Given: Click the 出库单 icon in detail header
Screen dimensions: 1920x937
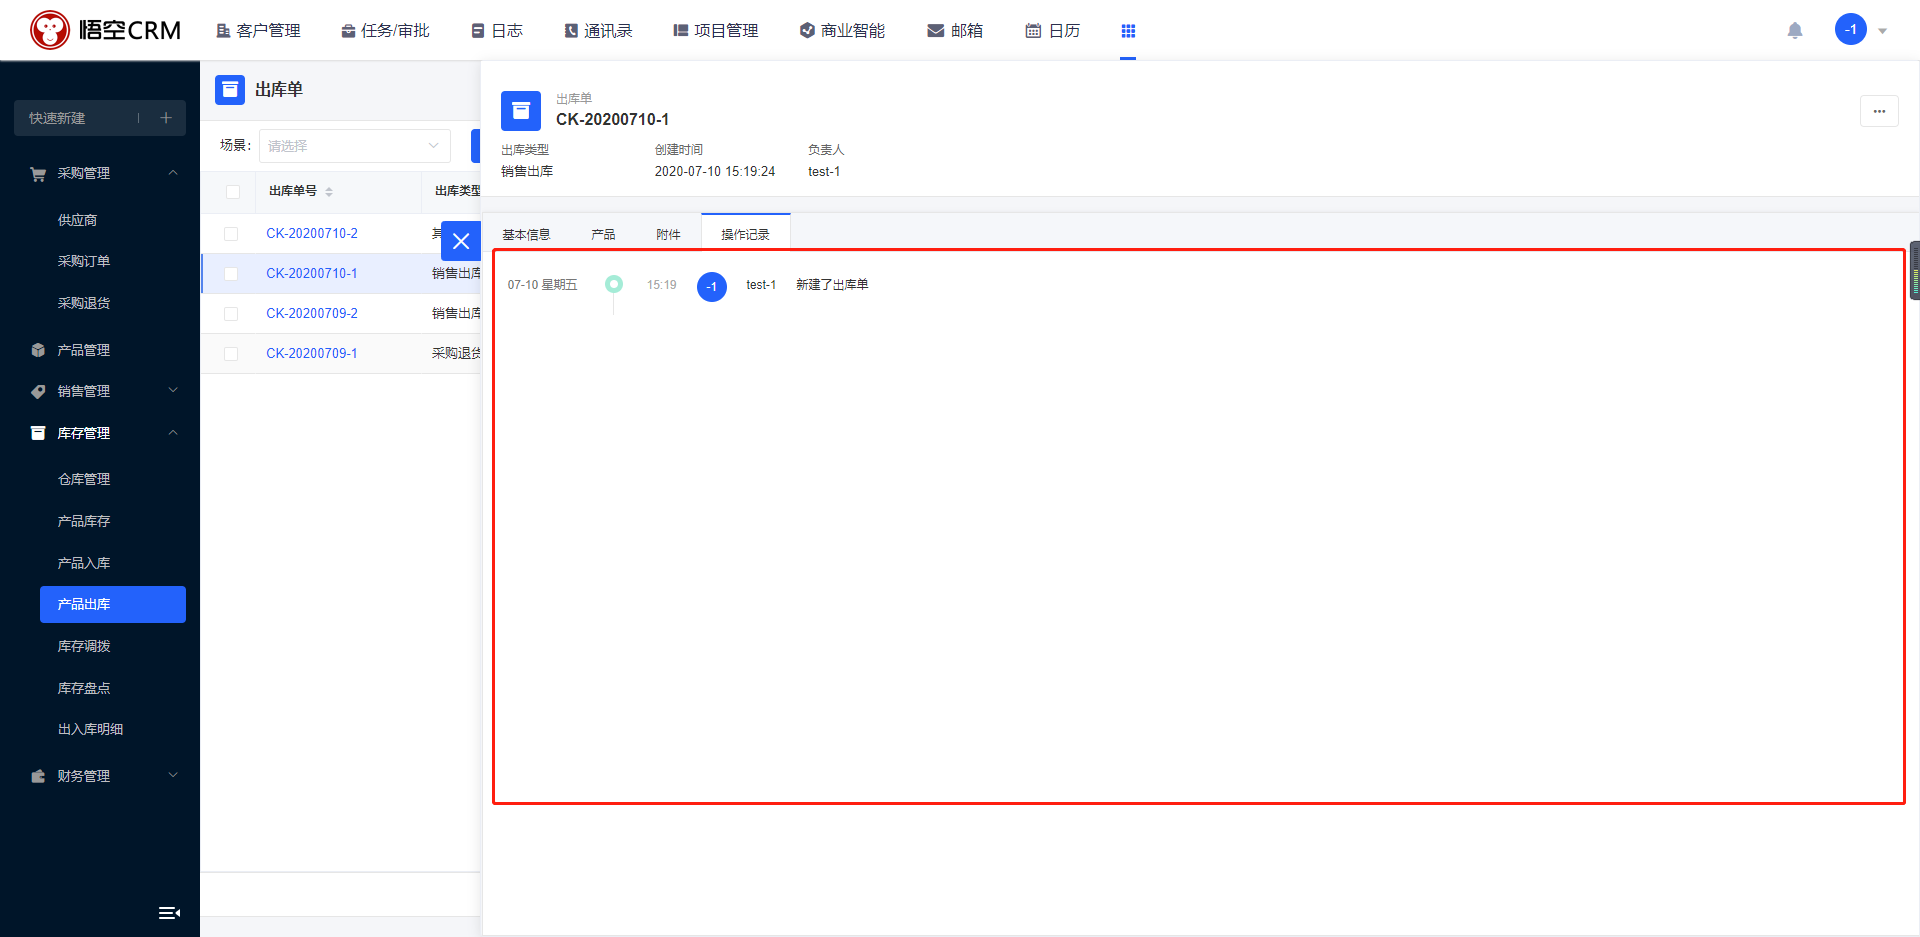Looking at the screenshot, I should coord(521,111).
